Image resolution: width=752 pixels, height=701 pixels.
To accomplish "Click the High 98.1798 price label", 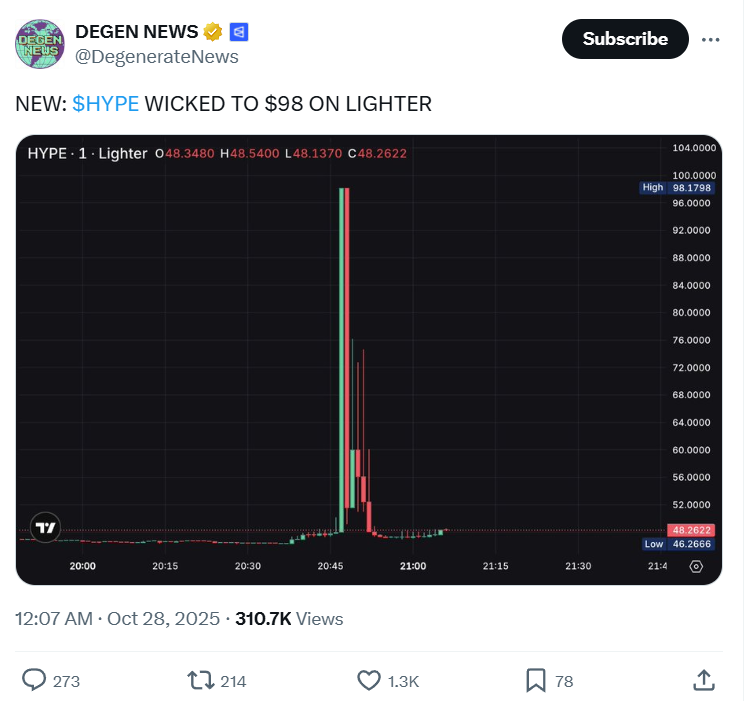I will click(x=680, y=187).
